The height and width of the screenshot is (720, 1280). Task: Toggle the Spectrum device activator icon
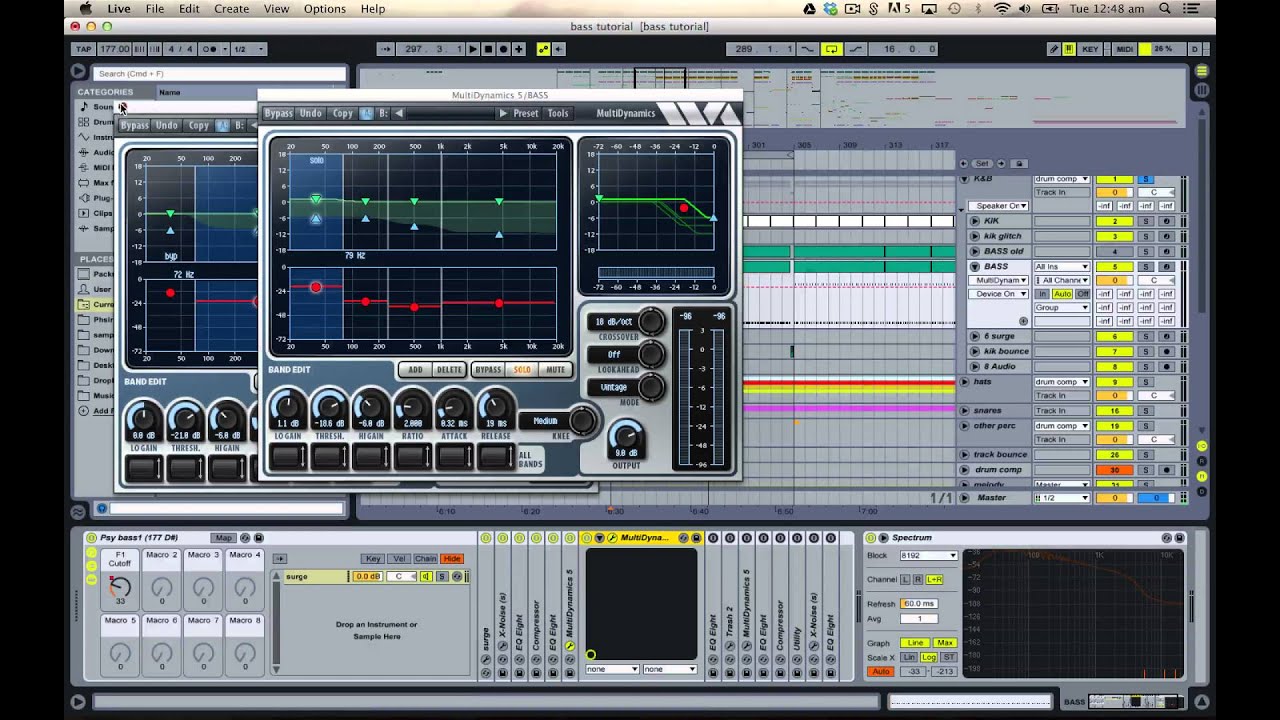pos(870,538)
